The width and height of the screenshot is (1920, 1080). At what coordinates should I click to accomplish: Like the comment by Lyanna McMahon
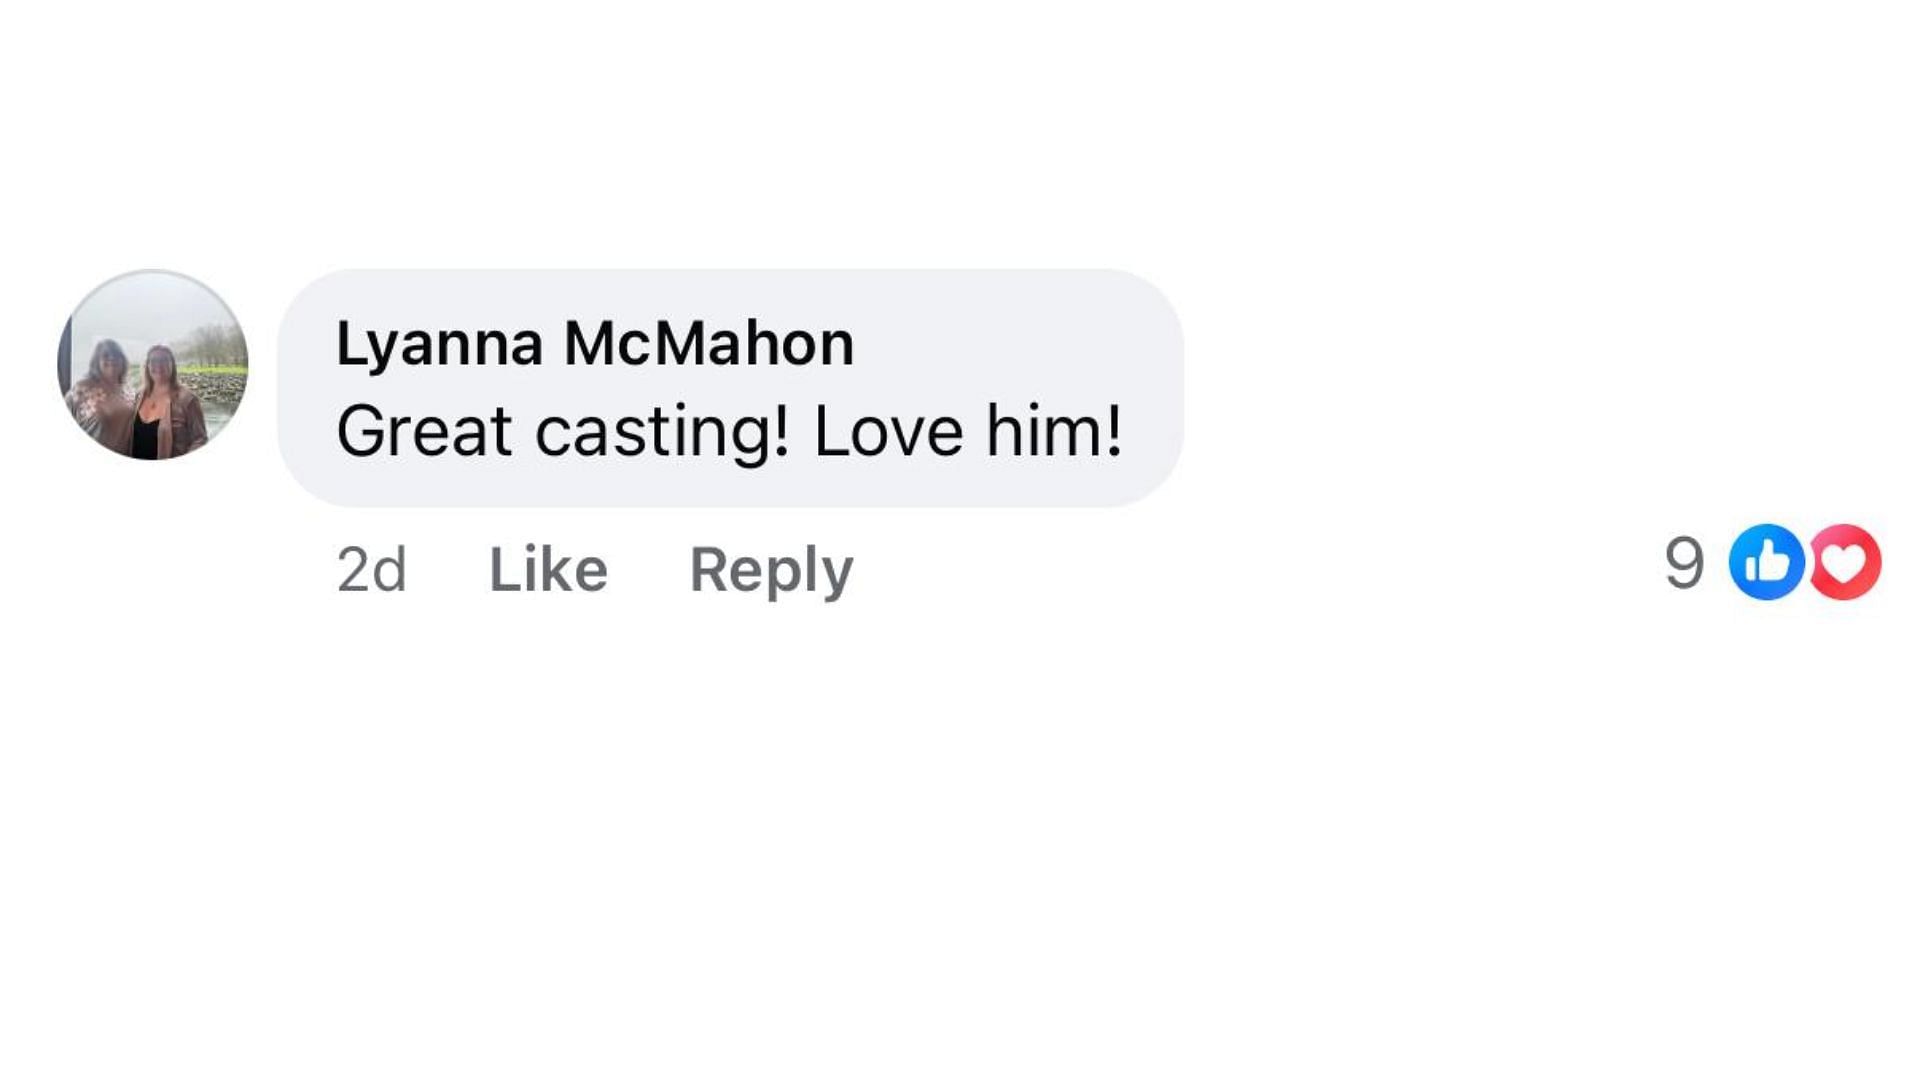tap(548, 570)
